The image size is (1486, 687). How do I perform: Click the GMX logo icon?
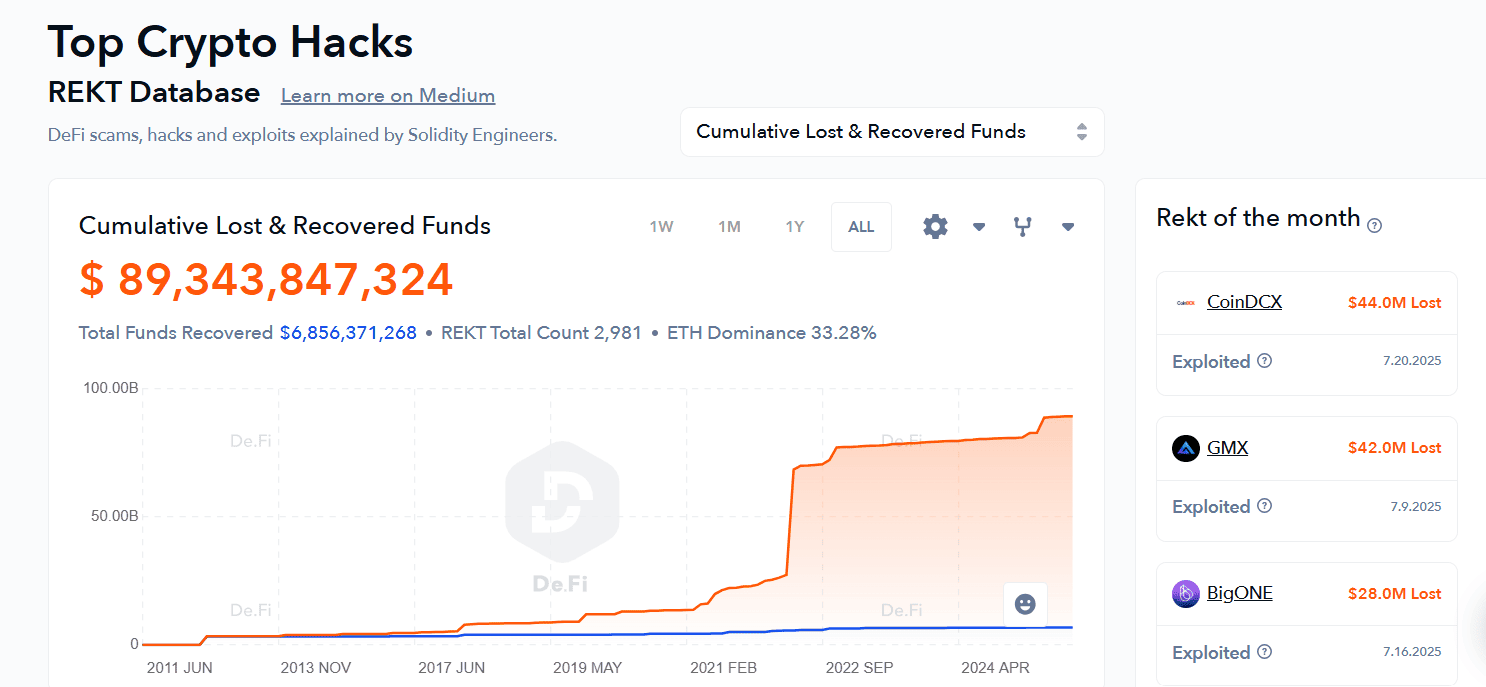(x=1186, y=448)
